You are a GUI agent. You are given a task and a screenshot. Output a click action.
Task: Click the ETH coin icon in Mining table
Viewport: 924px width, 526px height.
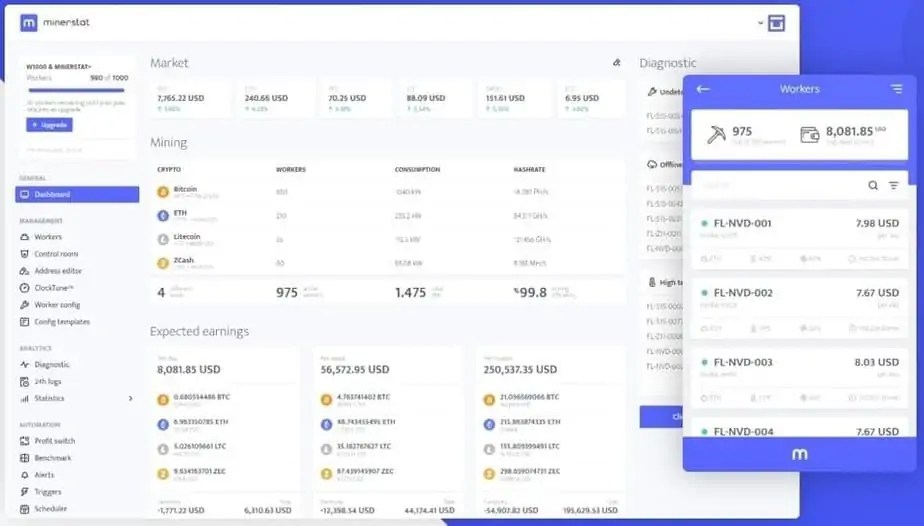[x=163, y=216]
